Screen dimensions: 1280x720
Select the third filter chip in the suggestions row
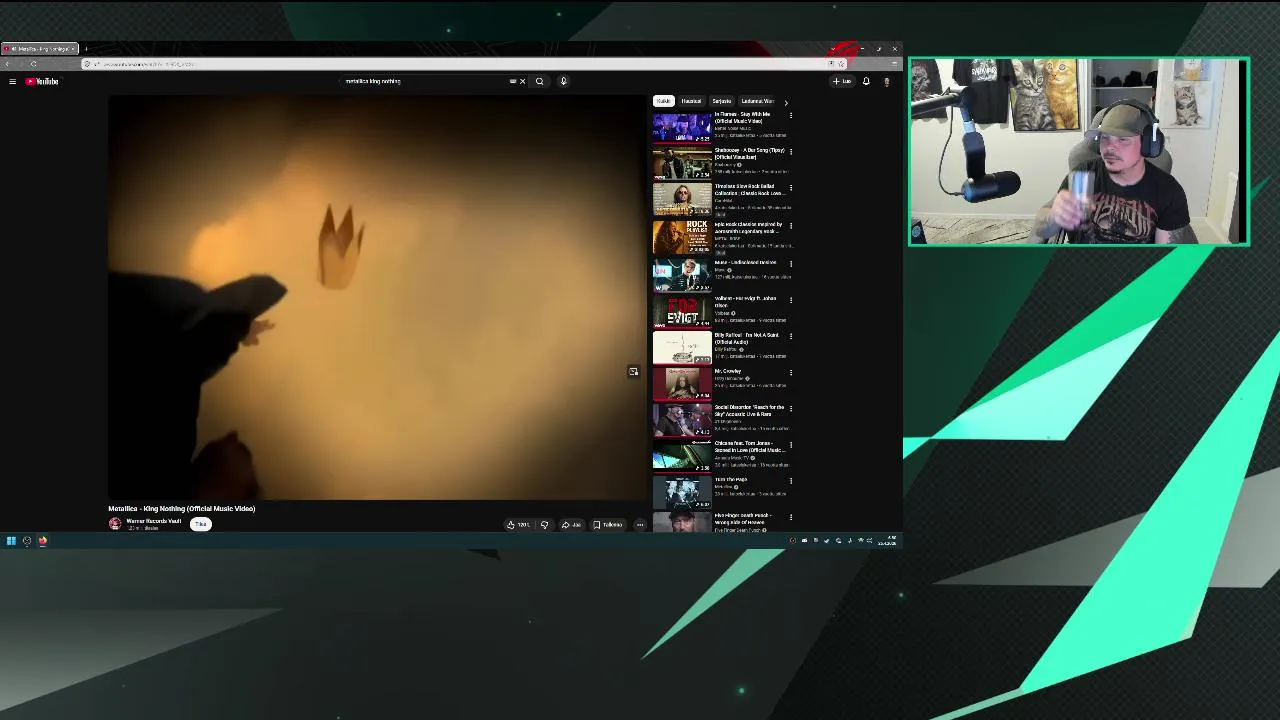tap(722, 101)
